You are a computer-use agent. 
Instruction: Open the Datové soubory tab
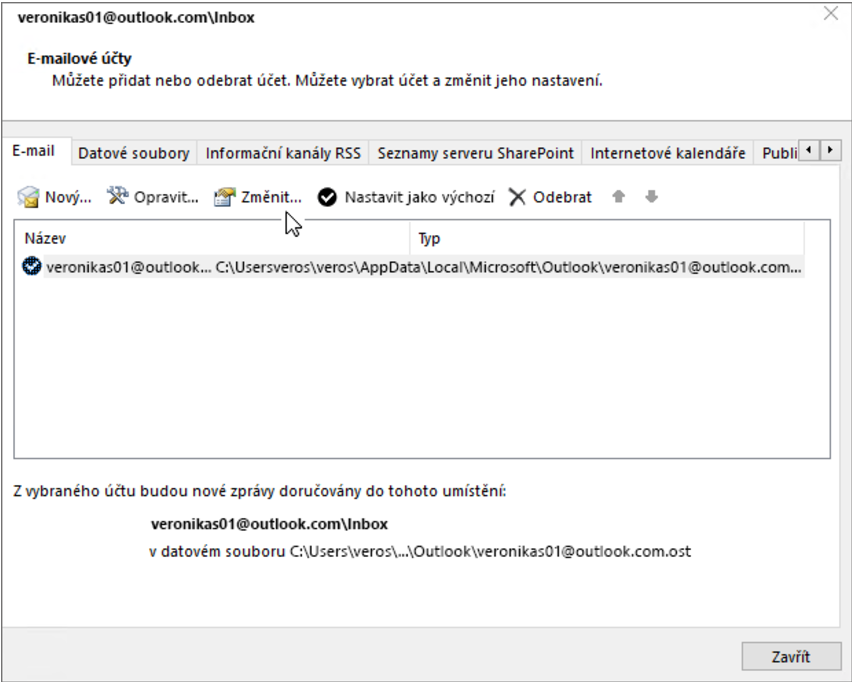coord(134,153)
